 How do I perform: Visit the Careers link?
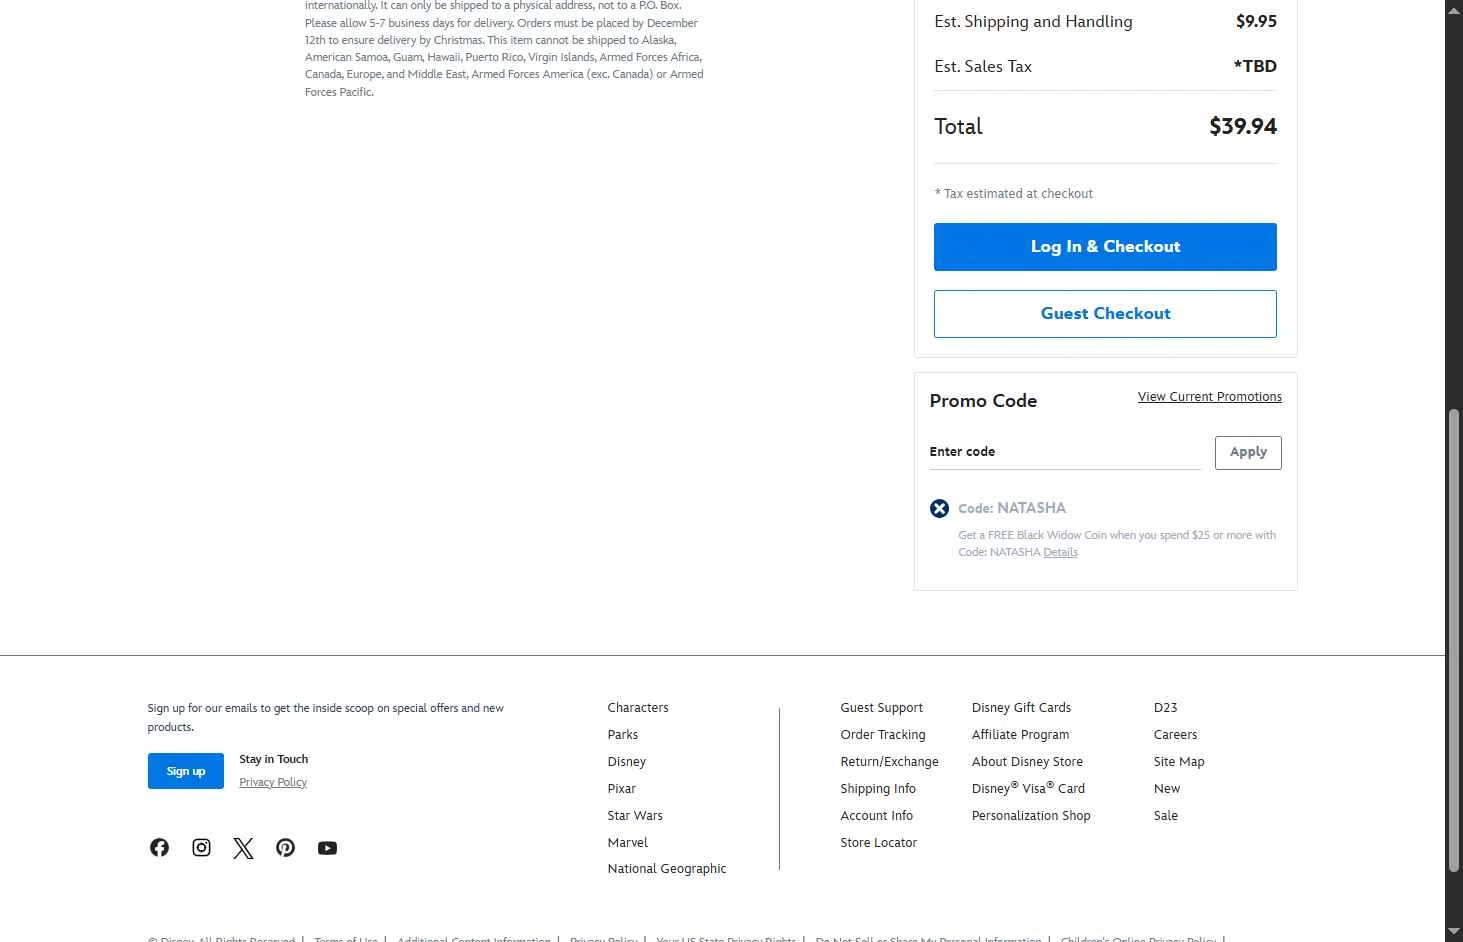[x=1175, y=734]
